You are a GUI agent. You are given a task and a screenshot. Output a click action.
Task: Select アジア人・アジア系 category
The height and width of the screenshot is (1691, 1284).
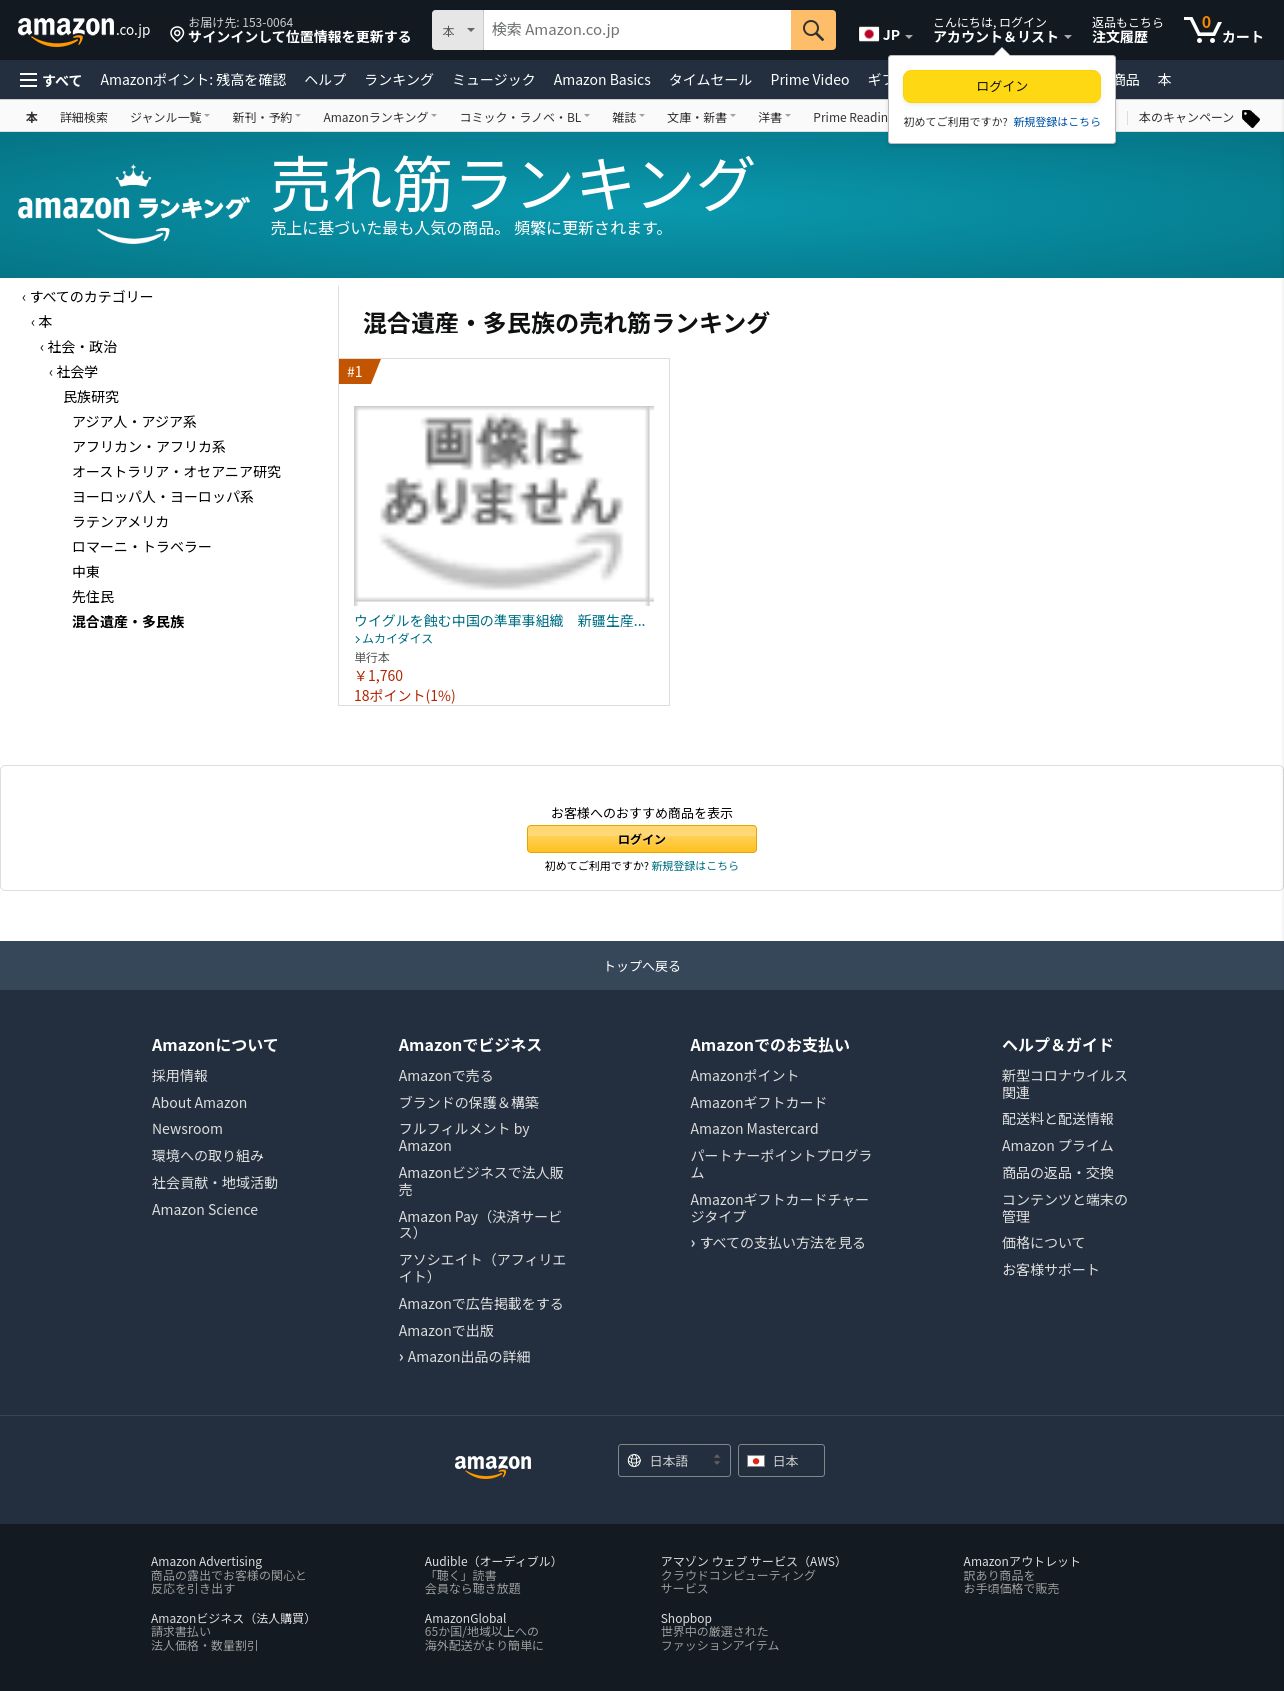134,422
